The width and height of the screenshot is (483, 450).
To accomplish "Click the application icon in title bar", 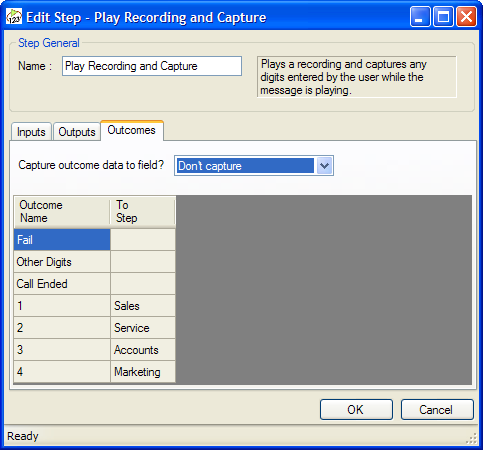I will pos(14,17).
